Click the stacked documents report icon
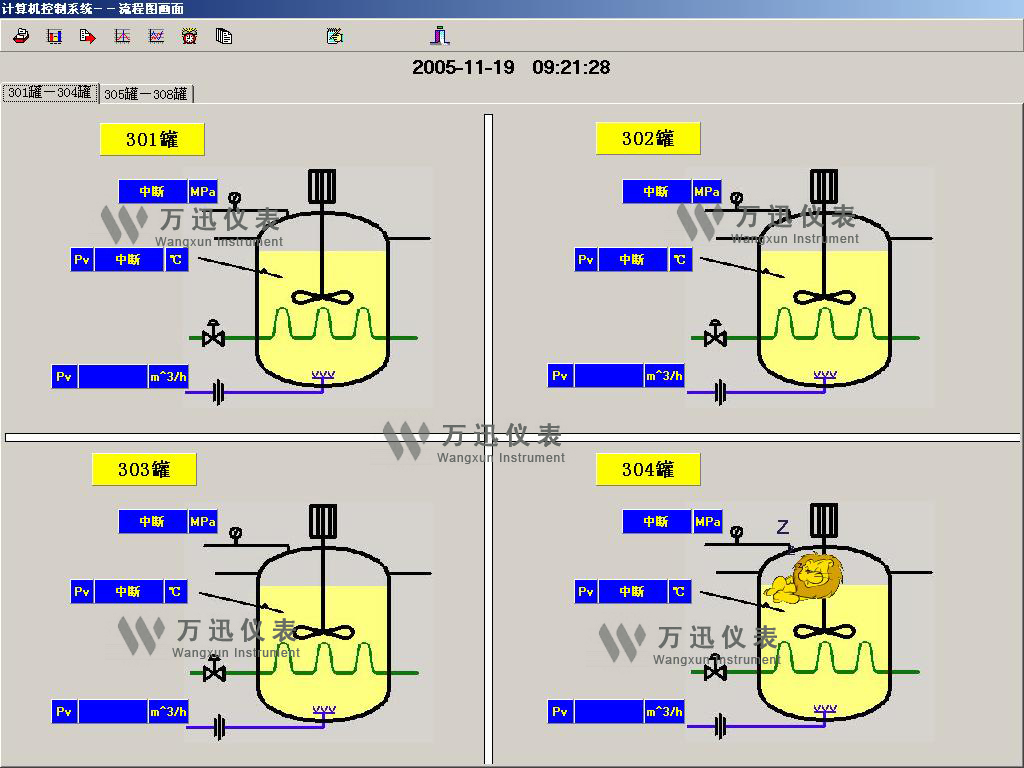 tap(224, 37)
